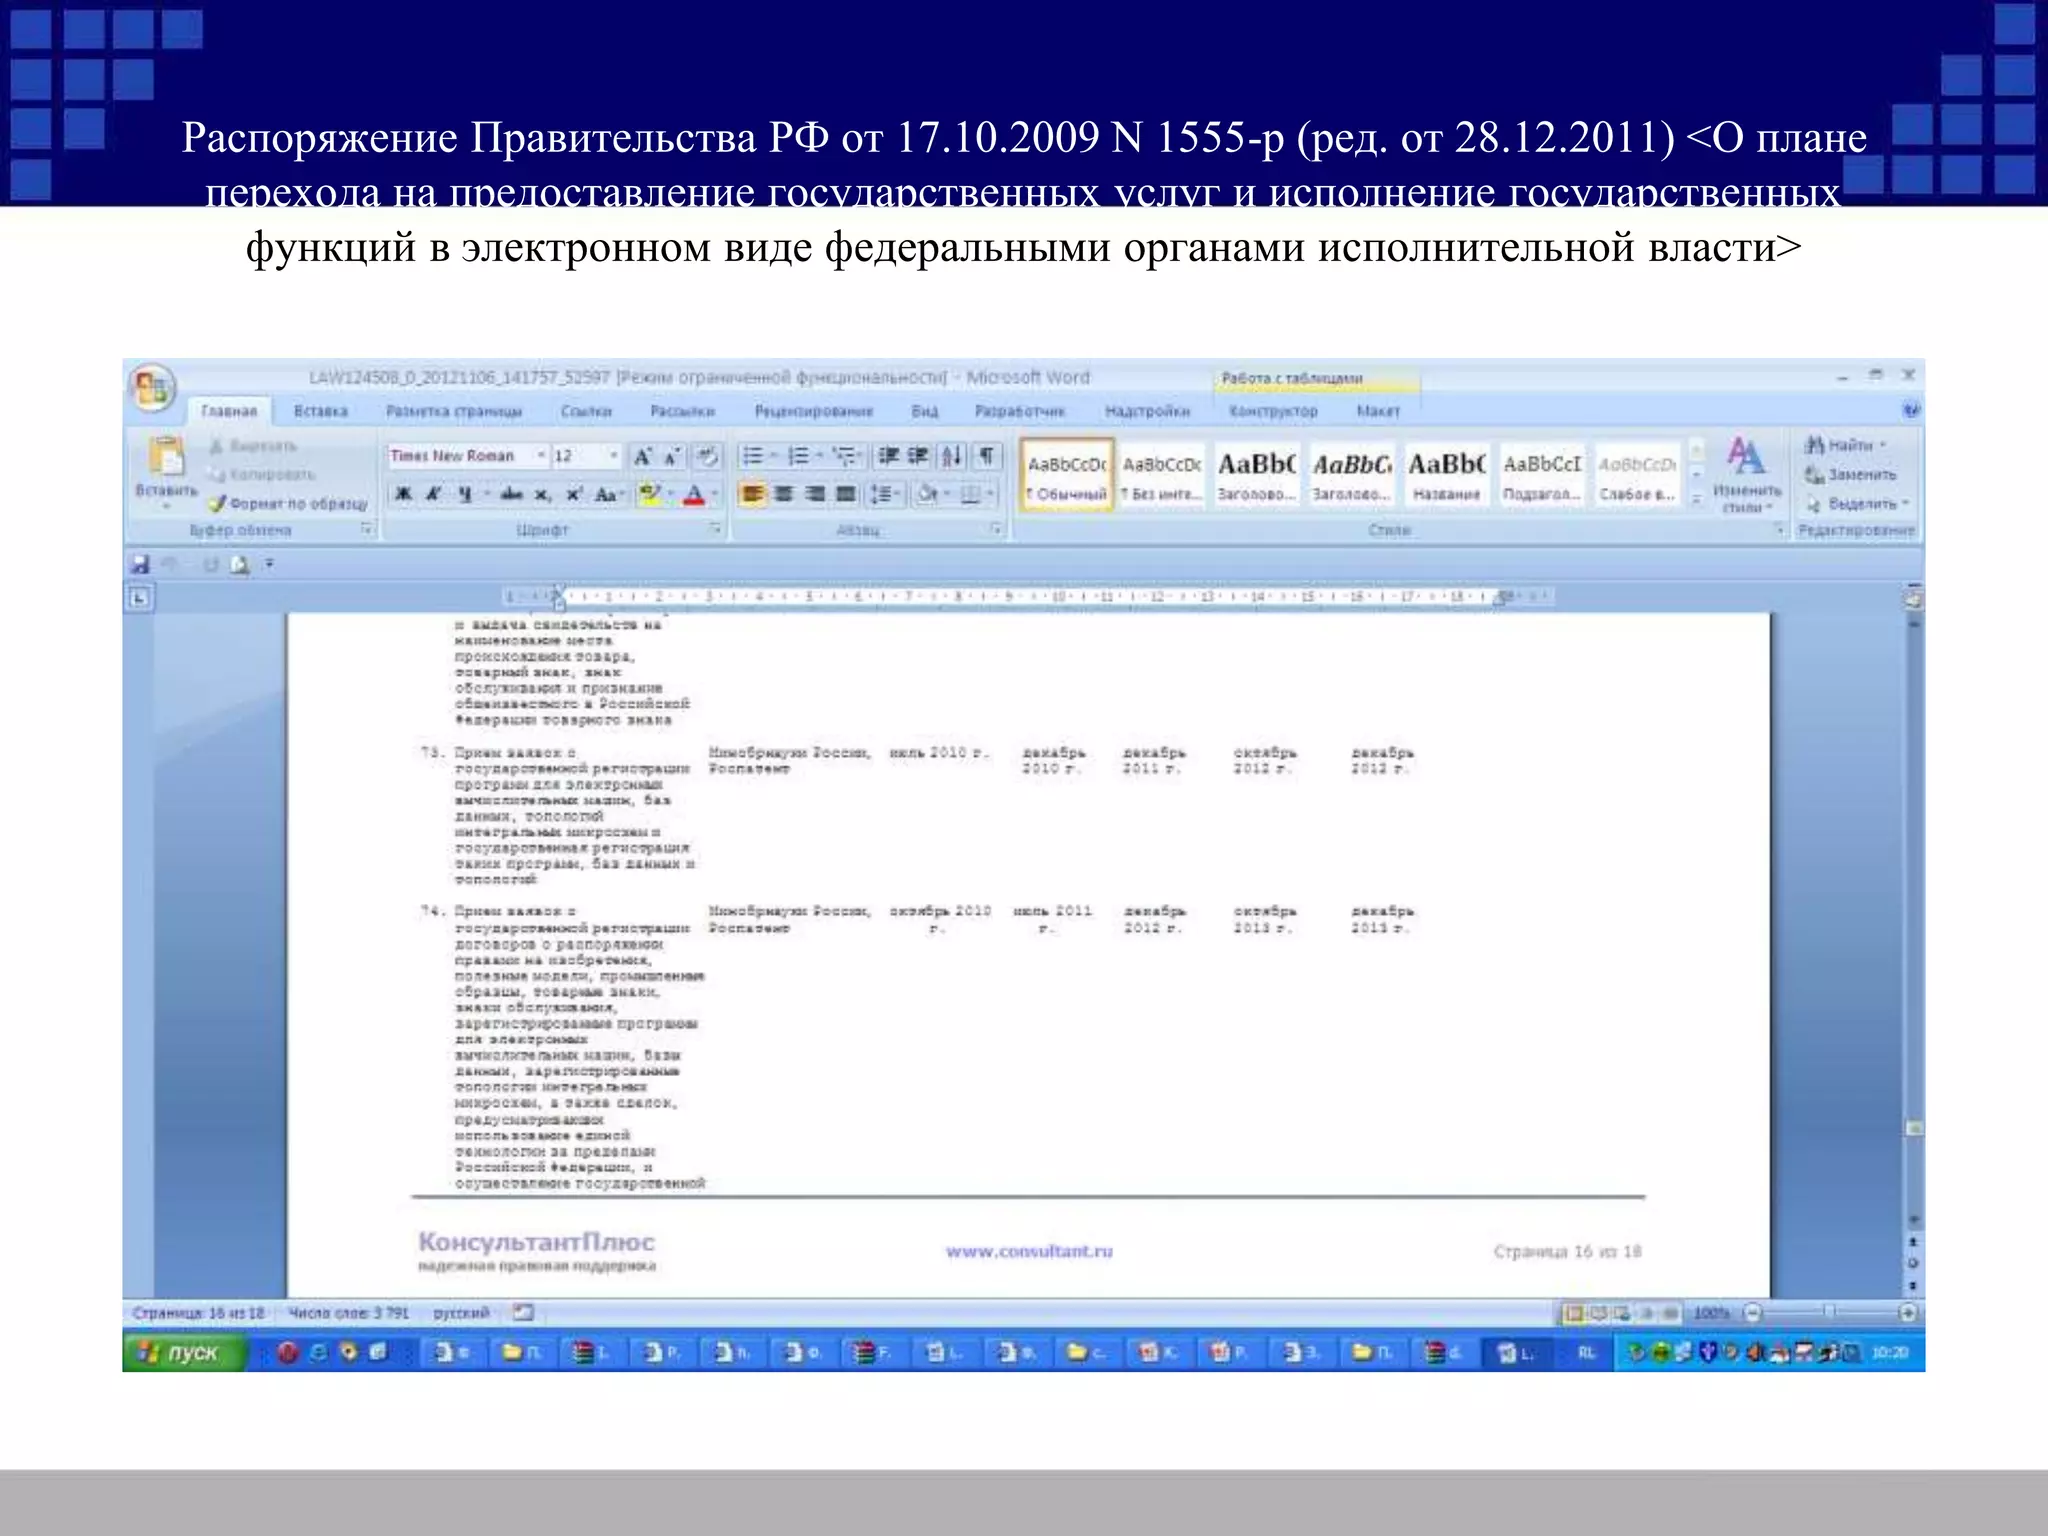Open the Font (Шрифт) dialog launcher
2048x1536 pixels.
[716, 529]
